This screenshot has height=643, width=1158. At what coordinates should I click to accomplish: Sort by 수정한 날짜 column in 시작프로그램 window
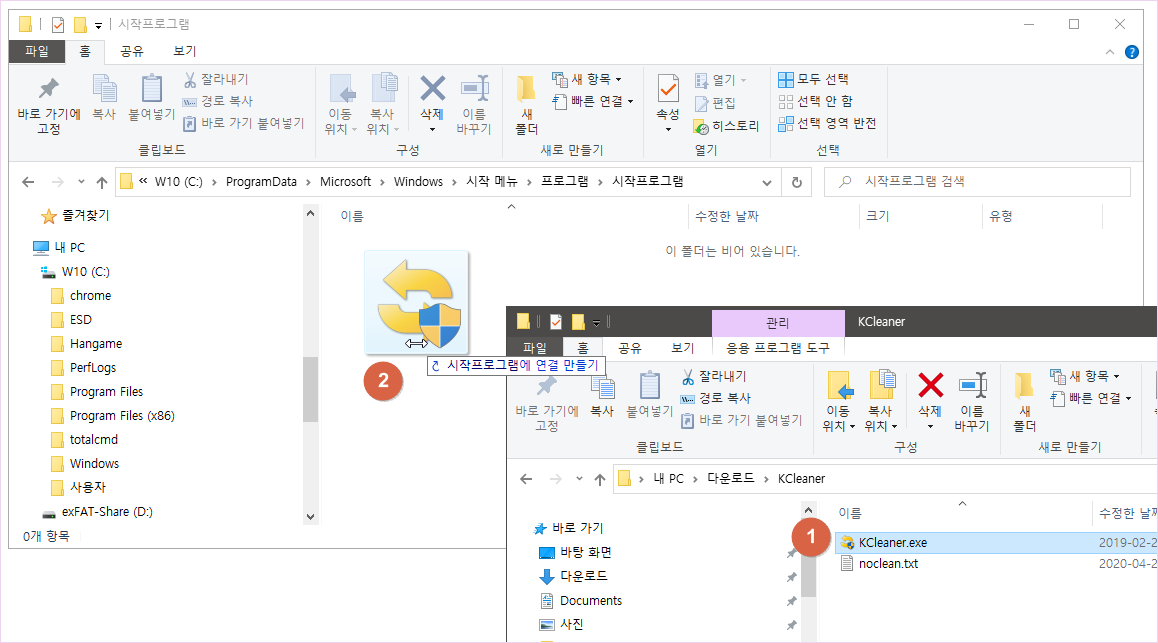click(727, 216)
